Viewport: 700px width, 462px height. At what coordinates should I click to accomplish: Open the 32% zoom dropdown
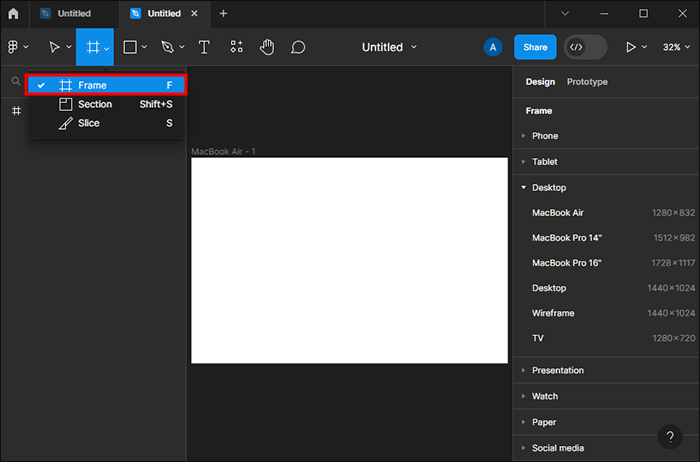tap(678, 47)
